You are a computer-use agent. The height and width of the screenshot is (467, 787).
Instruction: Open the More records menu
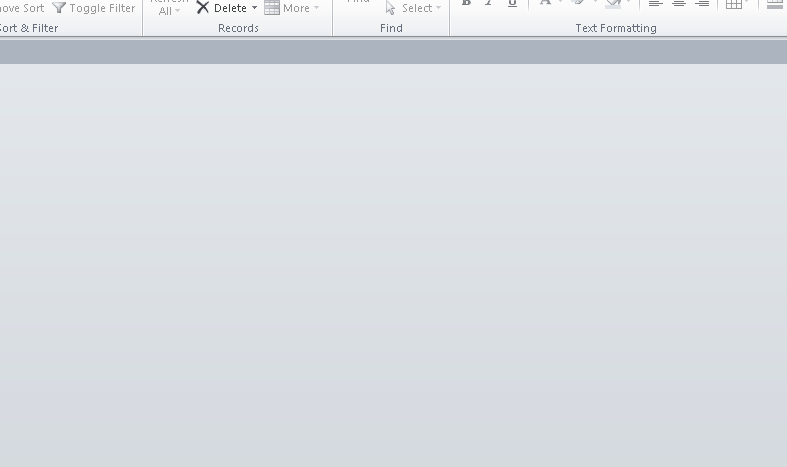pos(292,8)
